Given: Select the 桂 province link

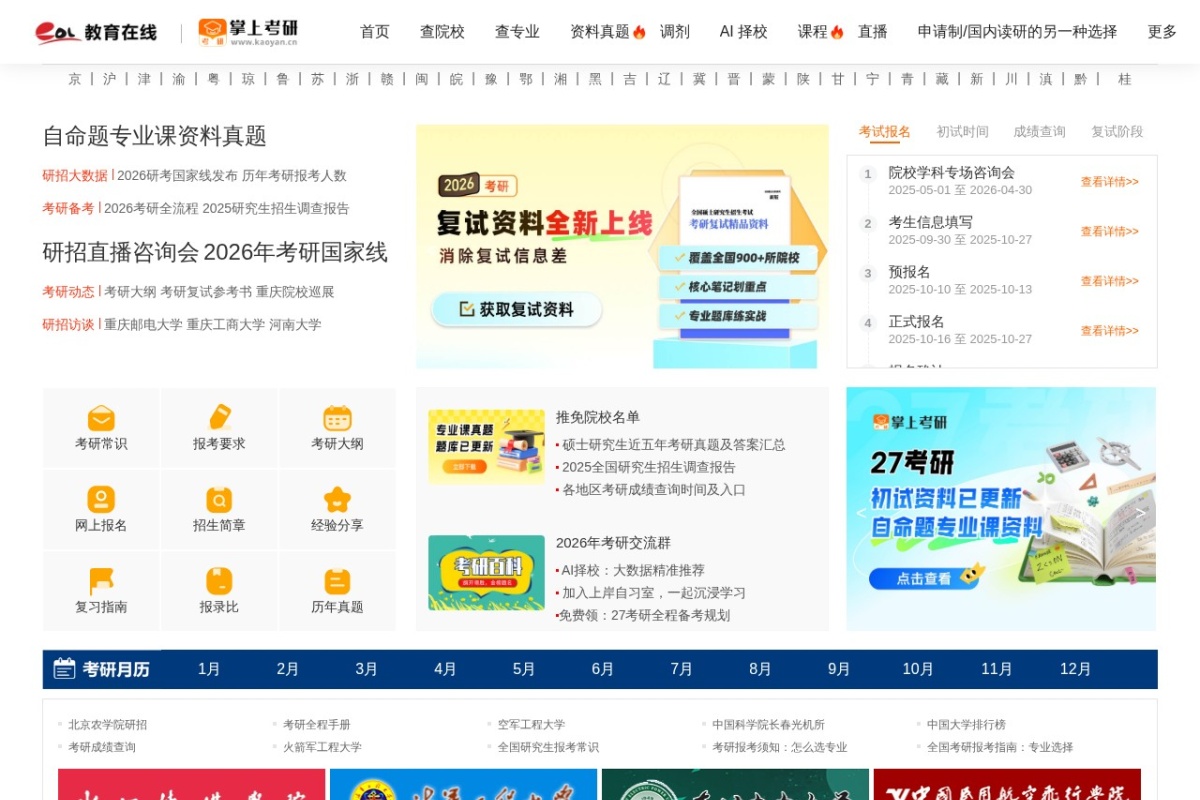Looking at the screenshot, I should tap(1125, 79).
